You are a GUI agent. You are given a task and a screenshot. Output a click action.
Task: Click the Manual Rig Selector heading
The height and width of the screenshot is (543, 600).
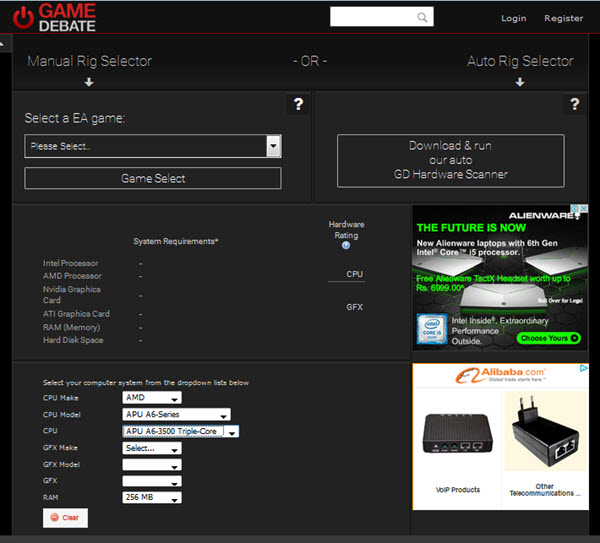coord(90,61)
